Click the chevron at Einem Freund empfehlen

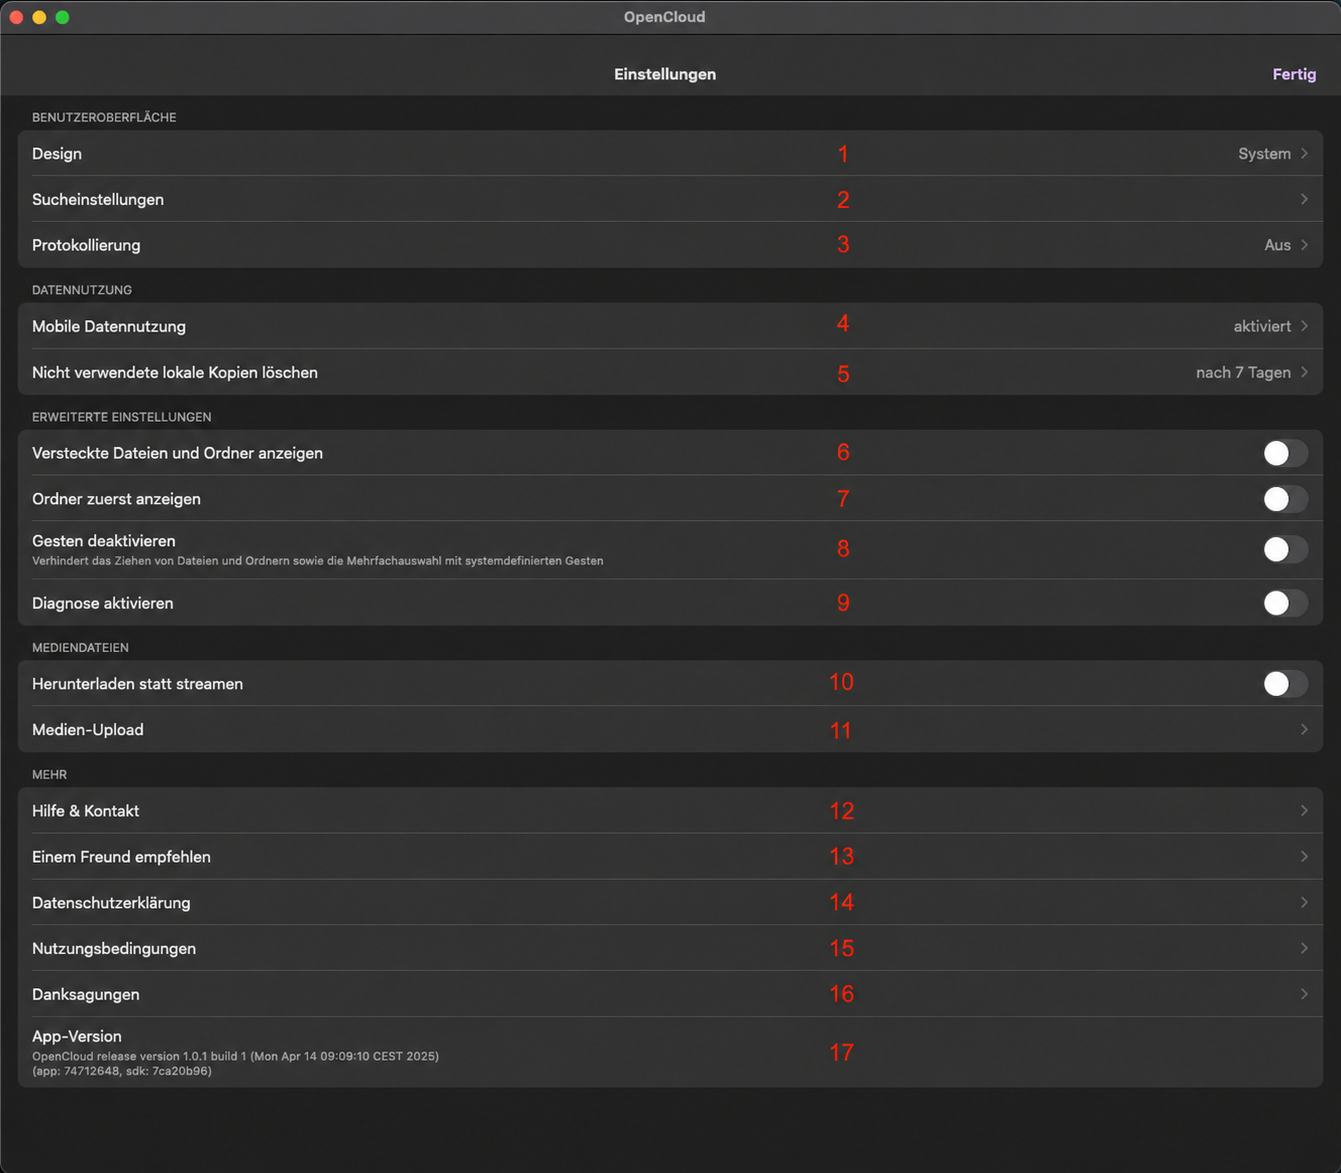coord(1304,857)
